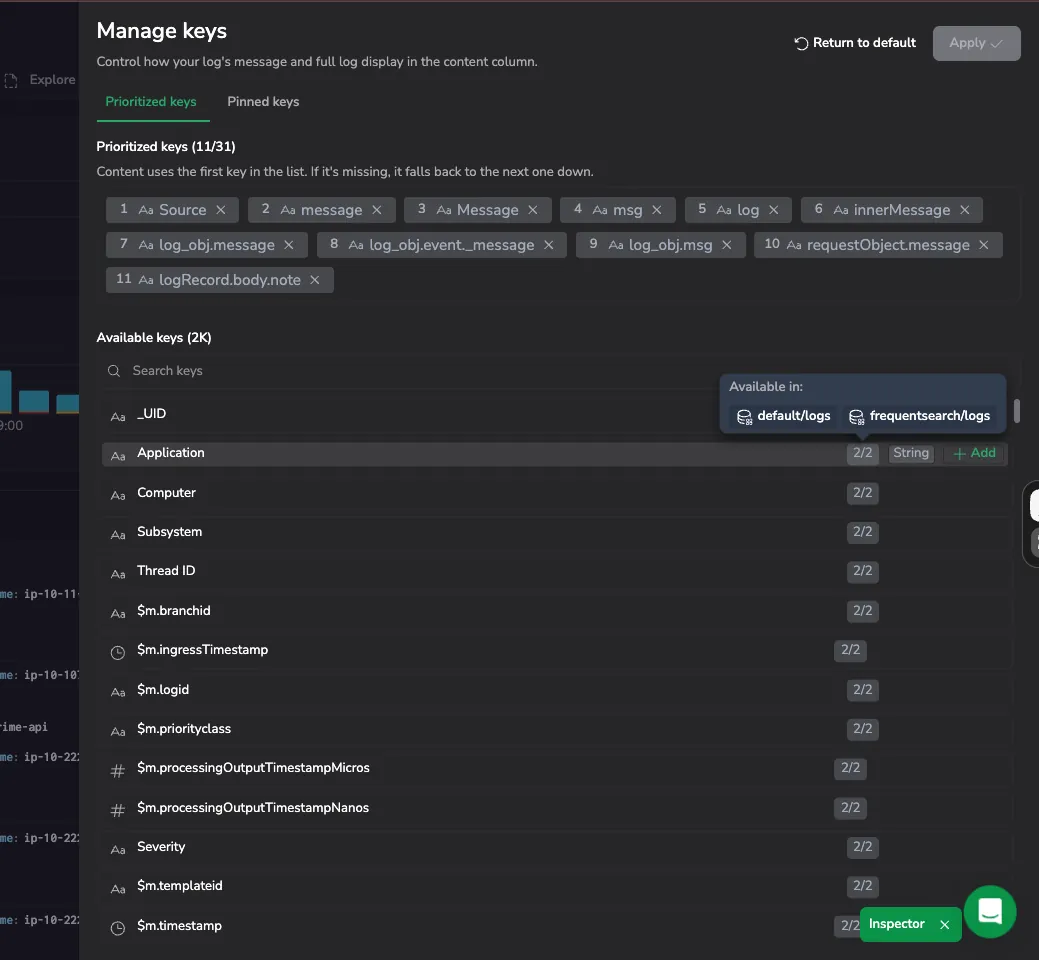Remove the lowercase message prioritized key
This screenshot has height=960, width=1039.
click(x=376, y=210)
